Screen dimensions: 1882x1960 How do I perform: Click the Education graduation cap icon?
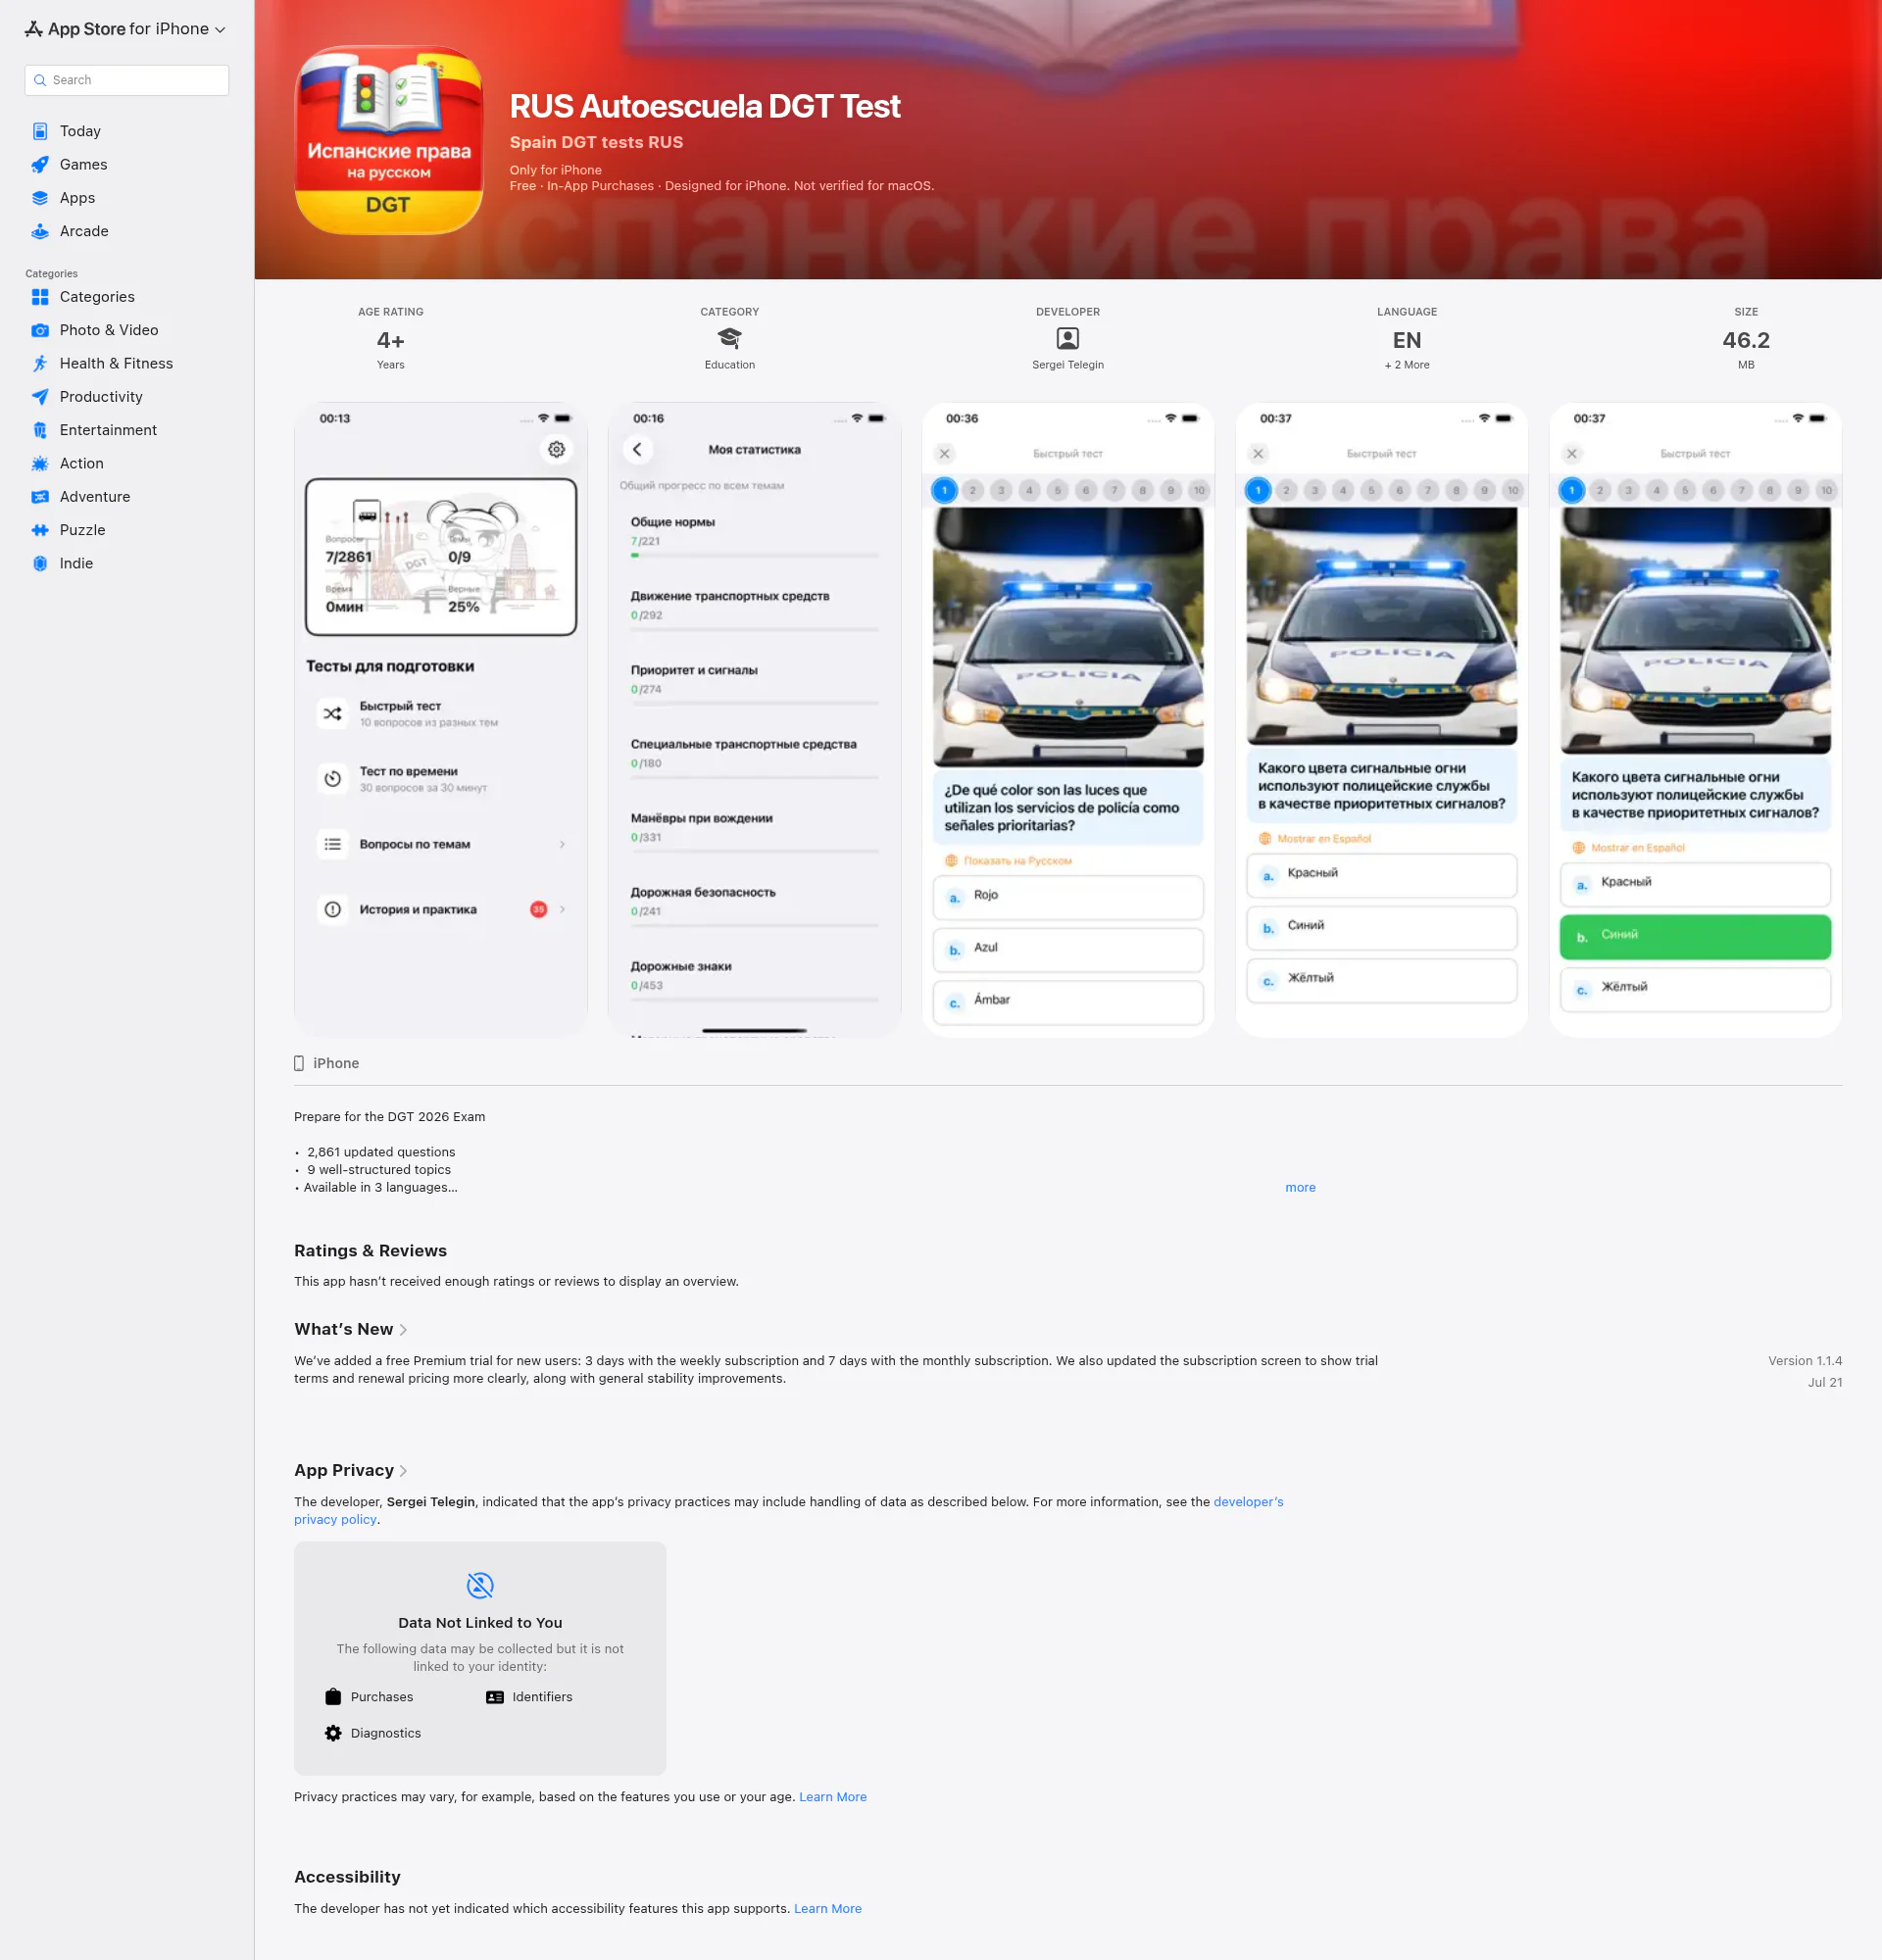730,338
